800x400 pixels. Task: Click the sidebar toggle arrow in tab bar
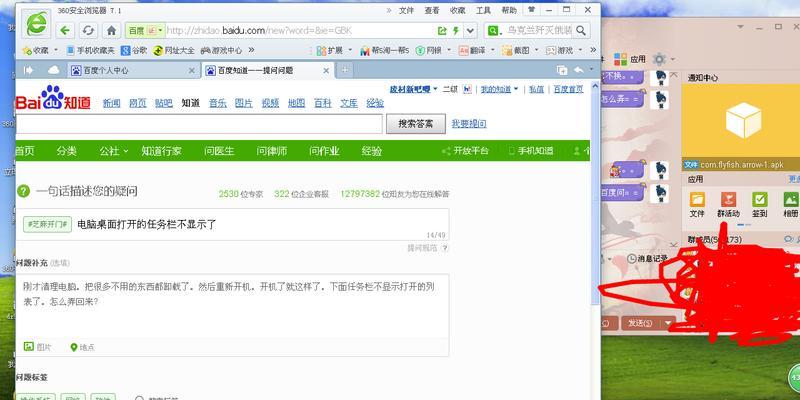29,70
